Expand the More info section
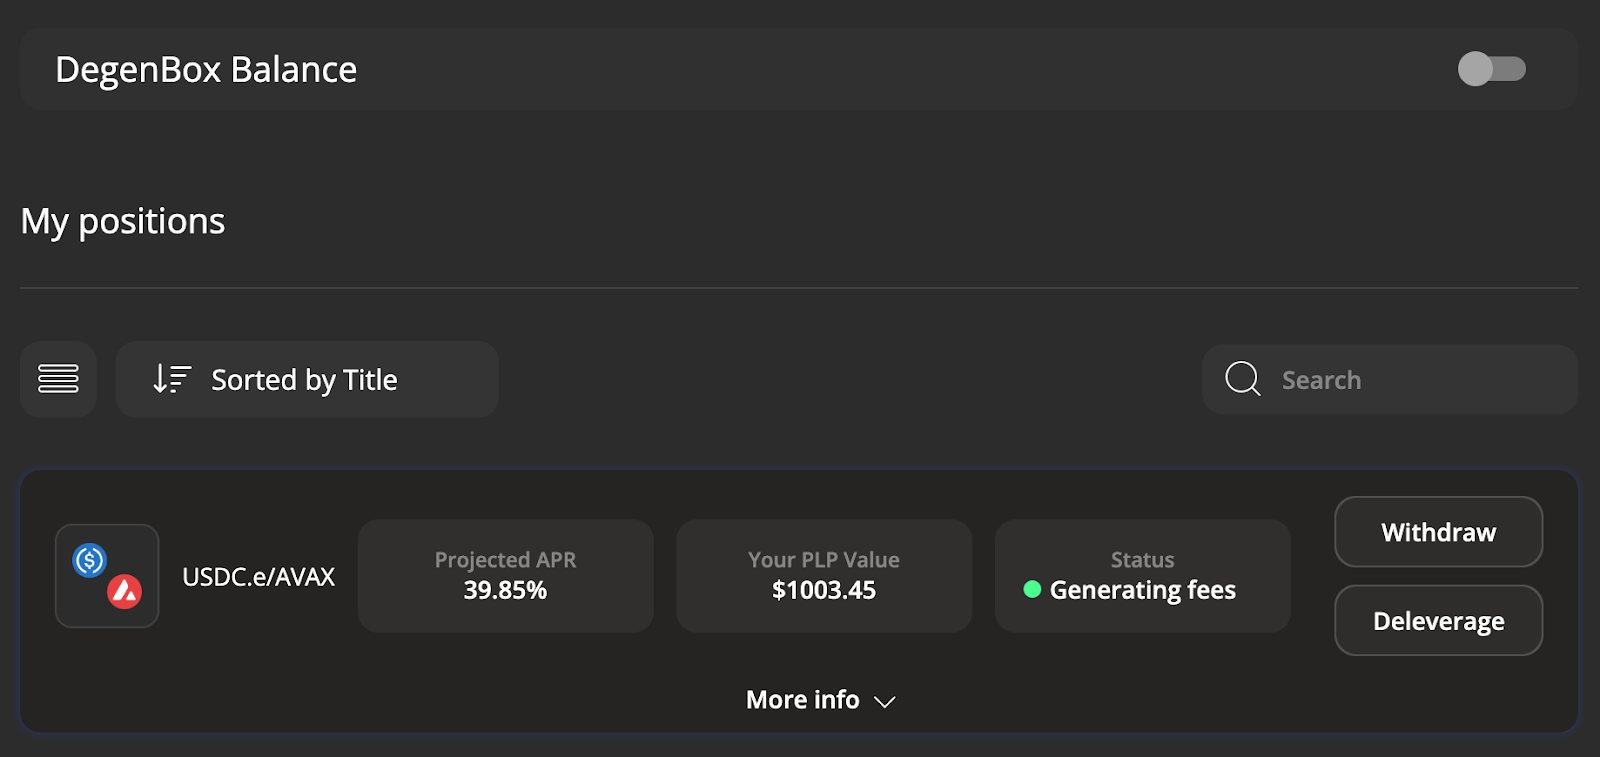1600x757 pixels. coord(803,700)
